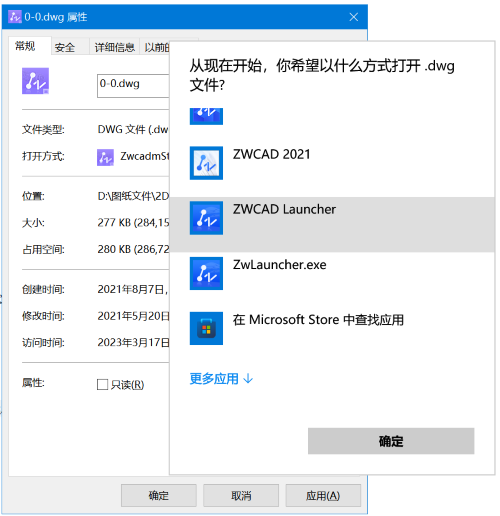Click the 取消 button in properties

pyautogui.click(x=241, y=496)
